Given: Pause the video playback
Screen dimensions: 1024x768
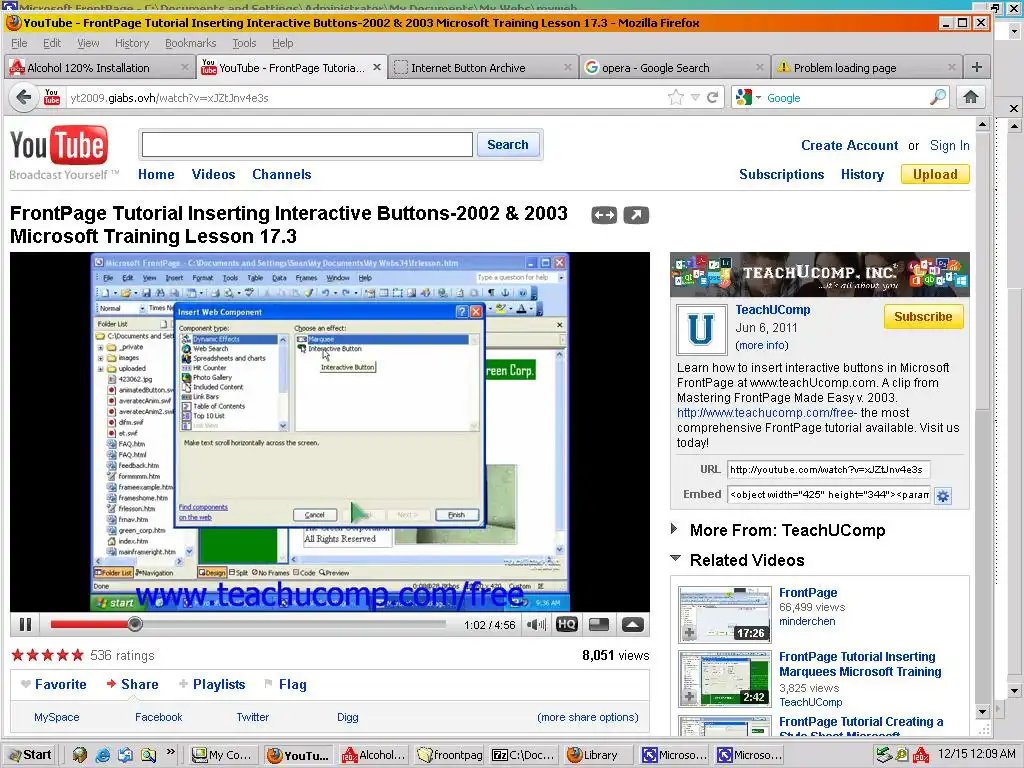Looking at the screenshot, I should pyautogui.click(x=25, y=625).
